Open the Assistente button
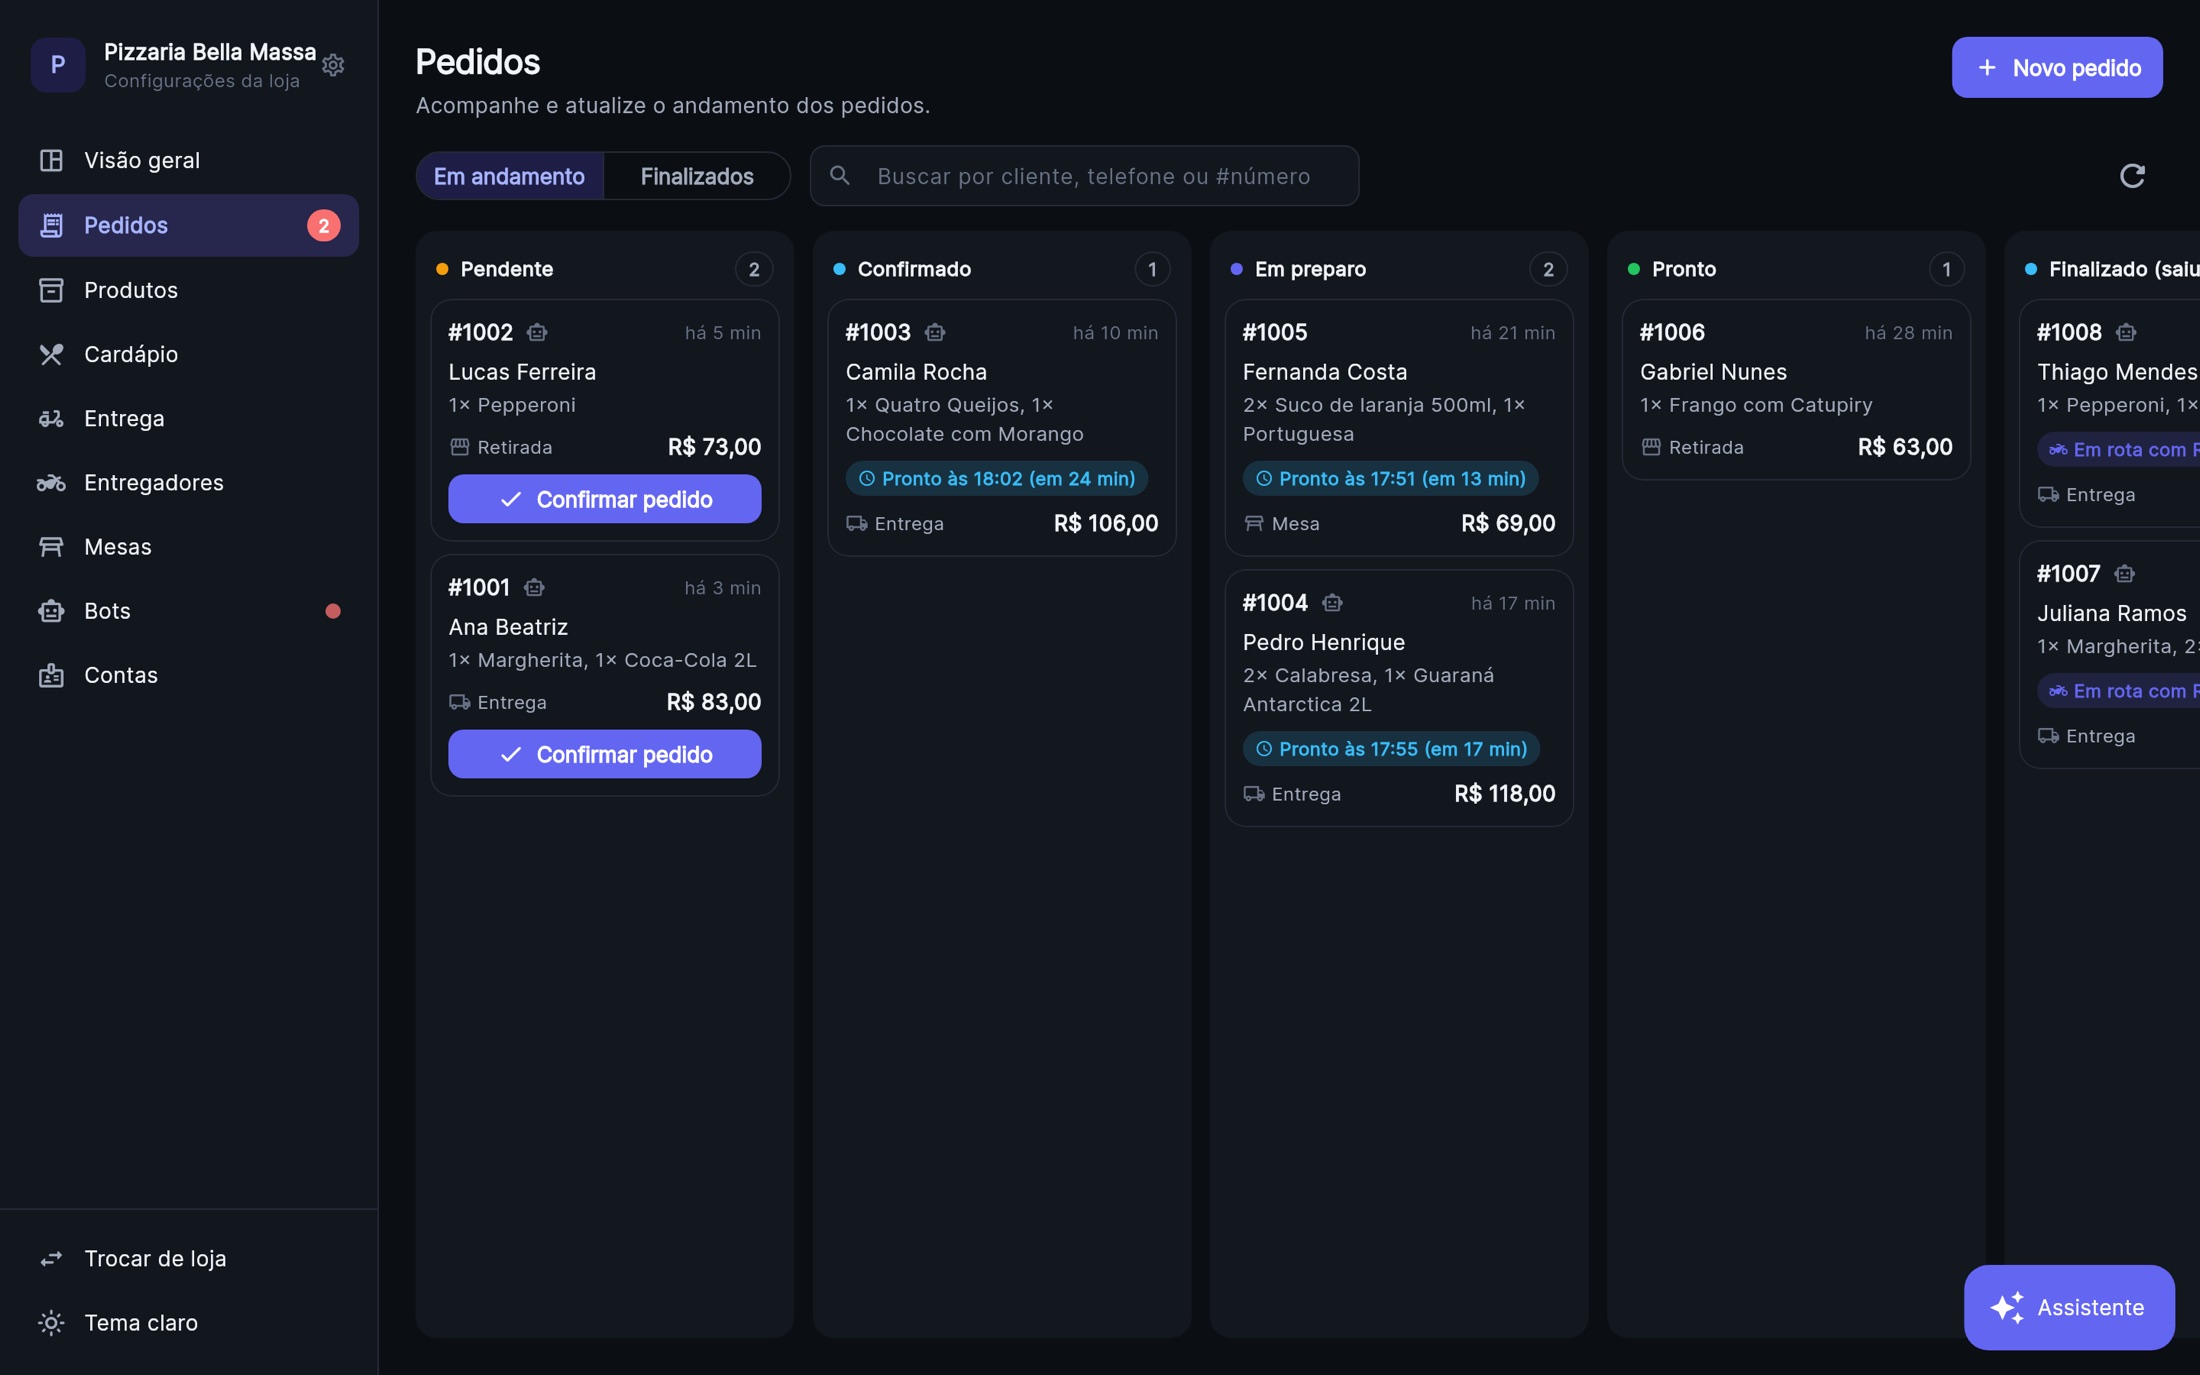 [2068, 1307]
